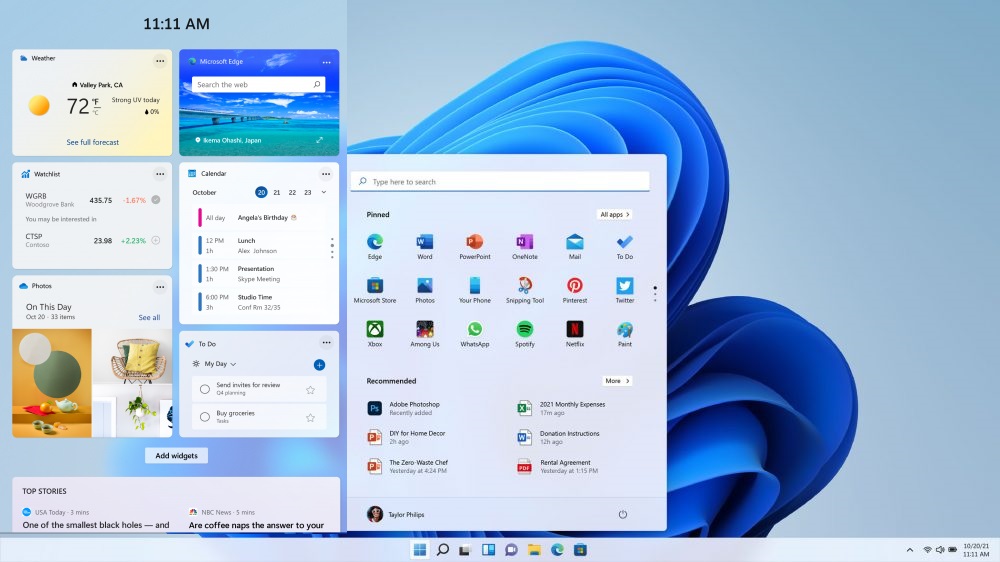Open Microsoft Edge widget options menu
Viewport: 1000px width, 562px height.
[327, 63]
